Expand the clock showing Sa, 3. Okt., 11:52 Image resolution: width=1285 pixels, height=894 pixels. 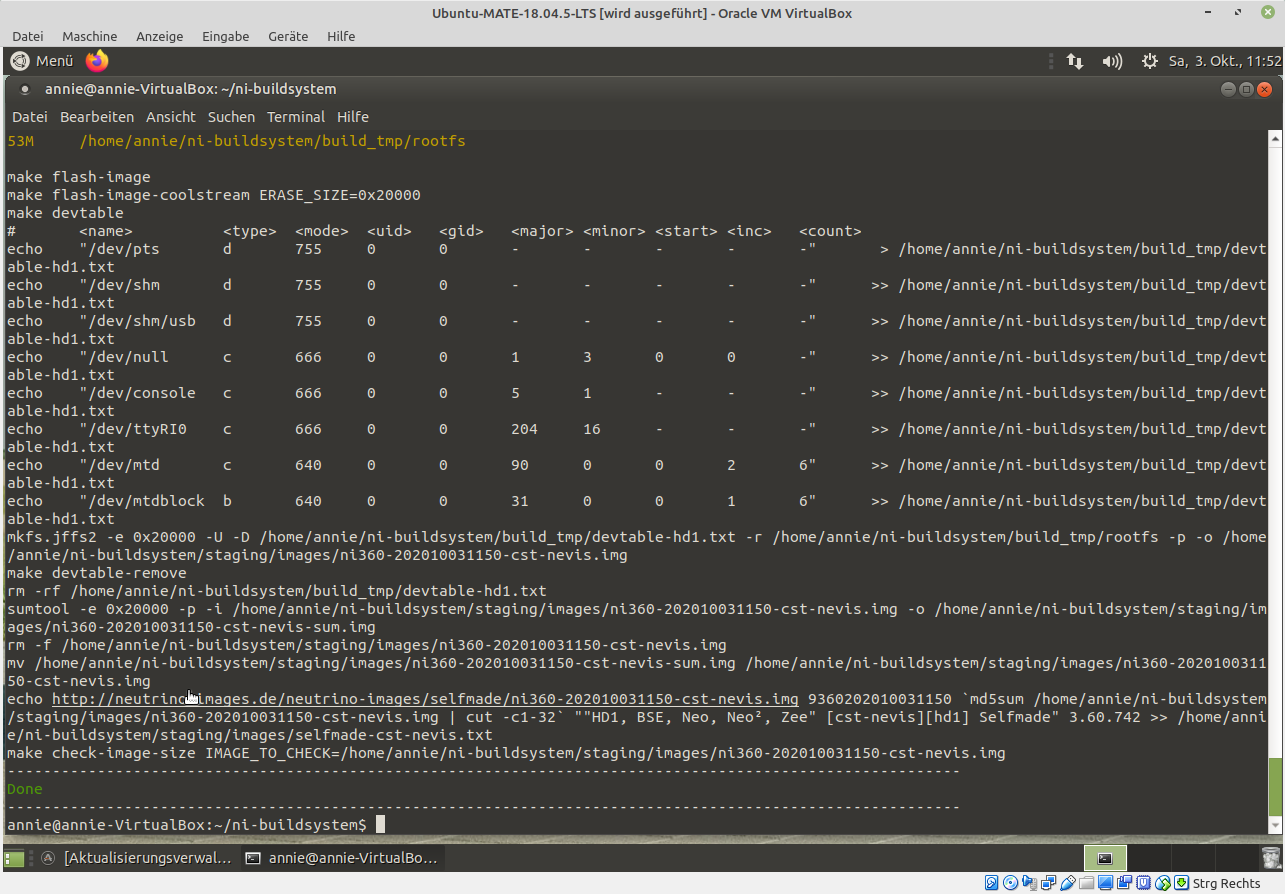pos(1224,61)
